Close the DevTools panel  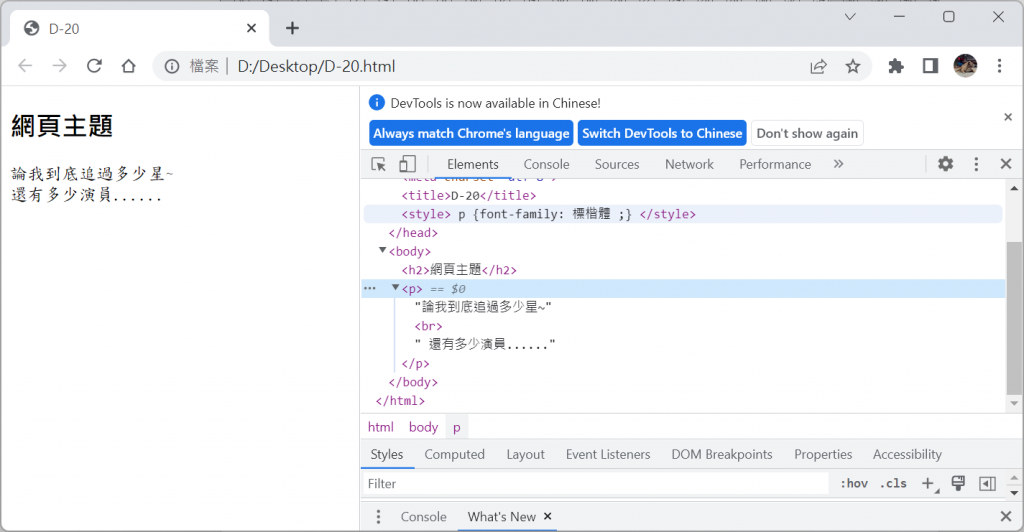[x=1006, y=164]
